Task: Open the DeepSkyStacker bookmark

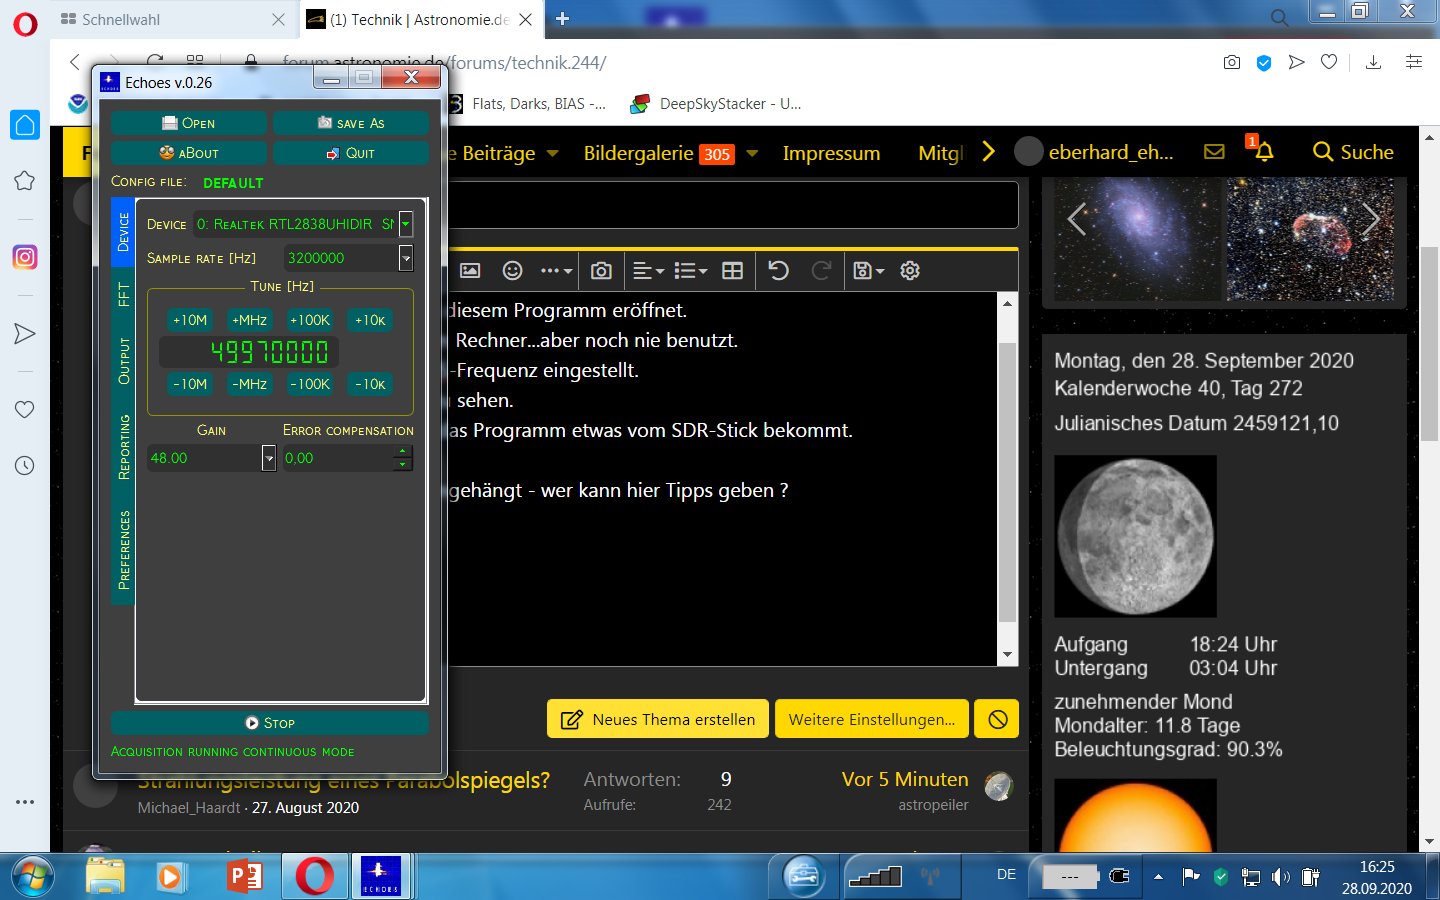Action: pos(716,104)
